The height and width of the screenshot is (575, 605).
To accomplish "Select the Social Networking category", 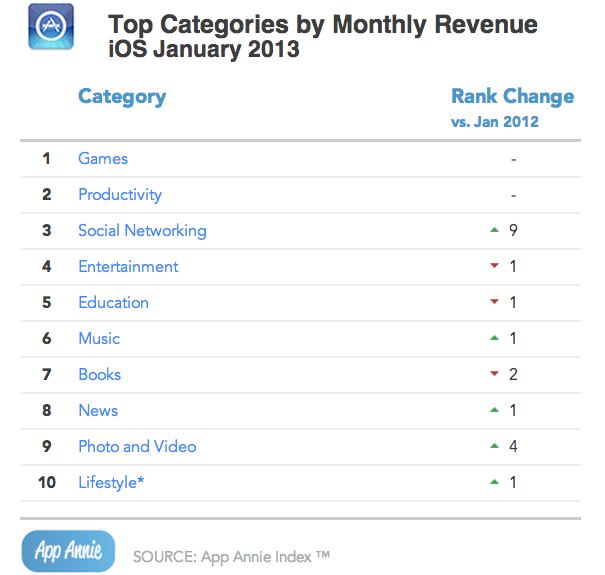I will click(x=142, y=231).
